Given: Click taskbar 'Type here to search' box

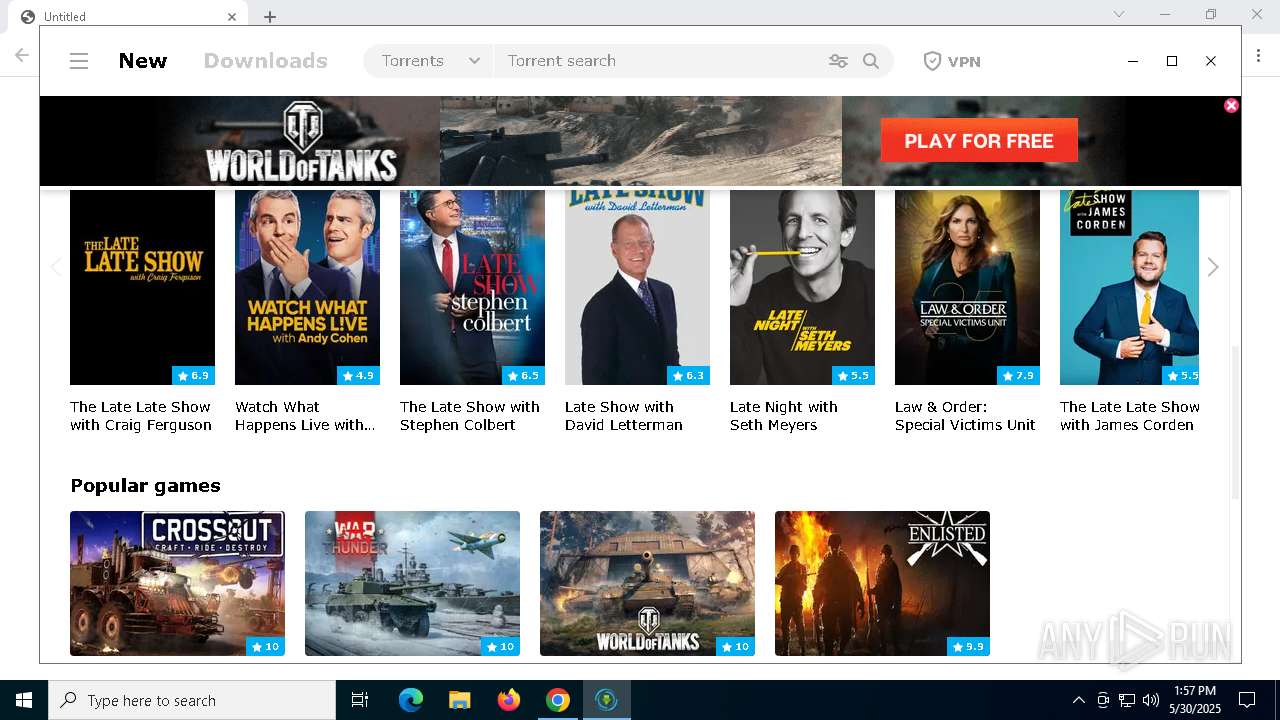Looking at the screenshot, I should 192,700.
